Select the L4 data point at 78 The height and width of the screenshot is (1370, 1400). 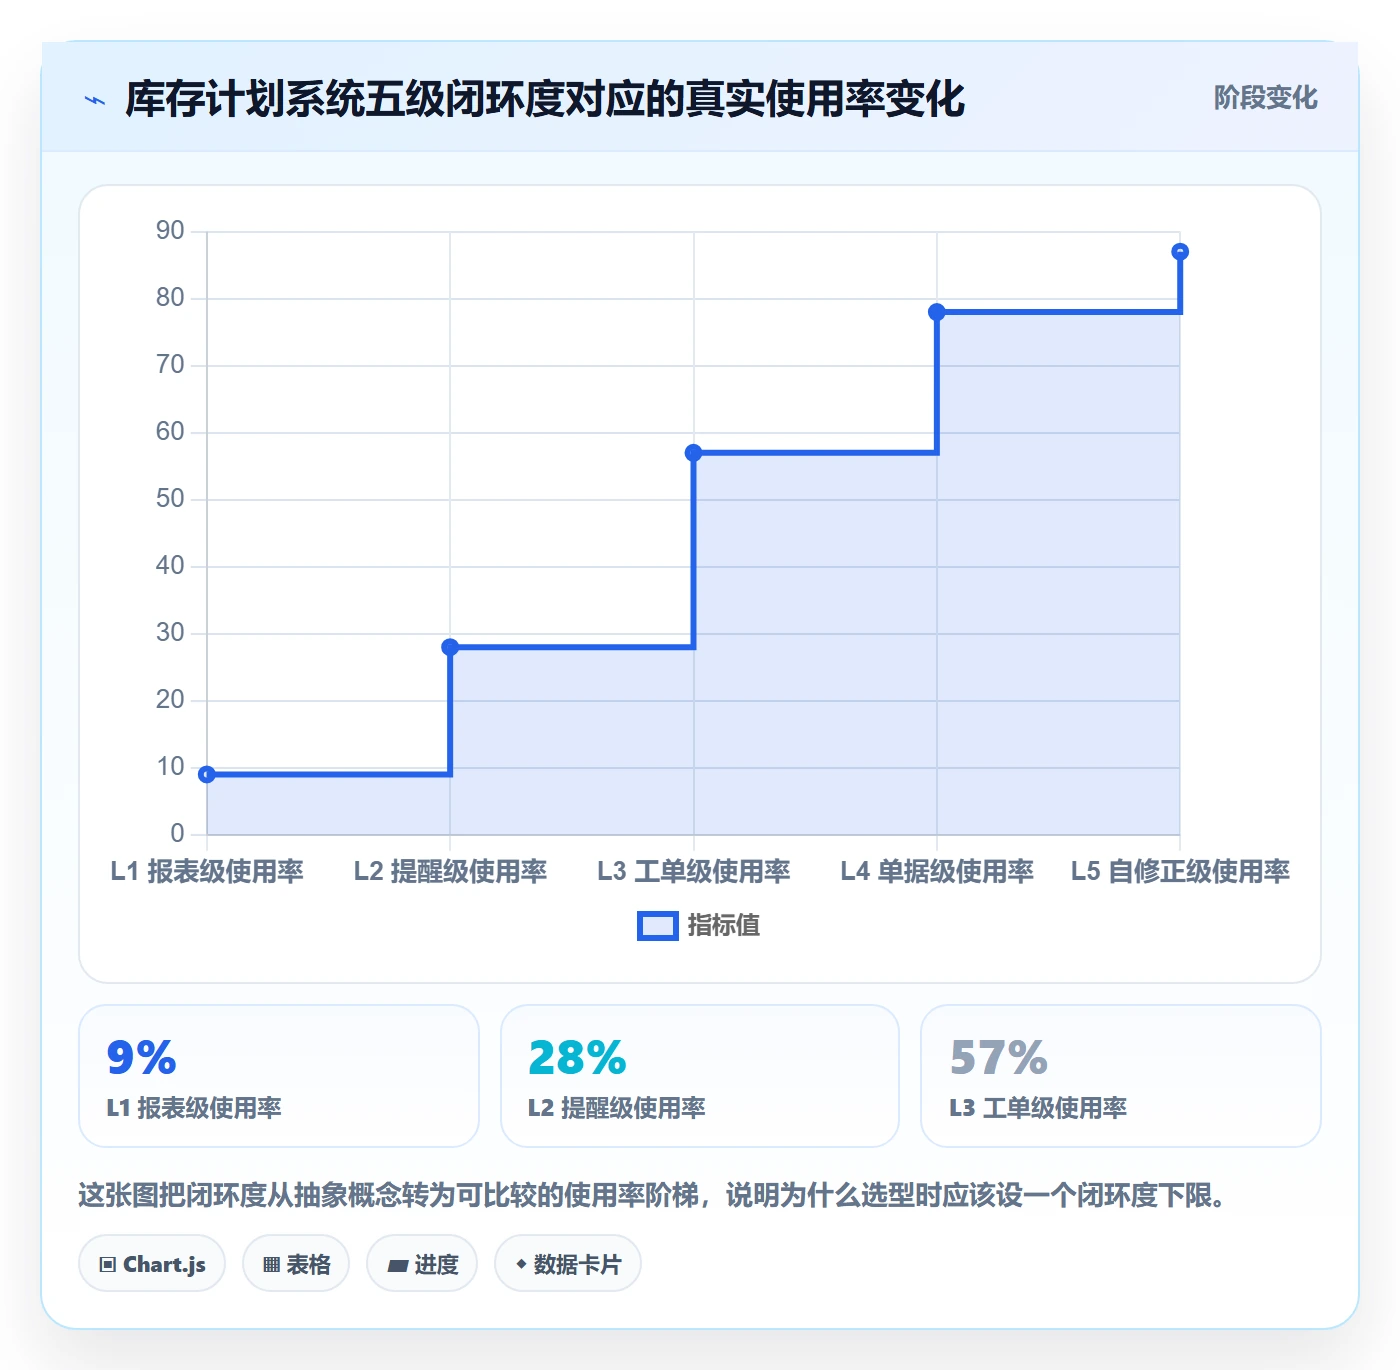coord(937,312)
